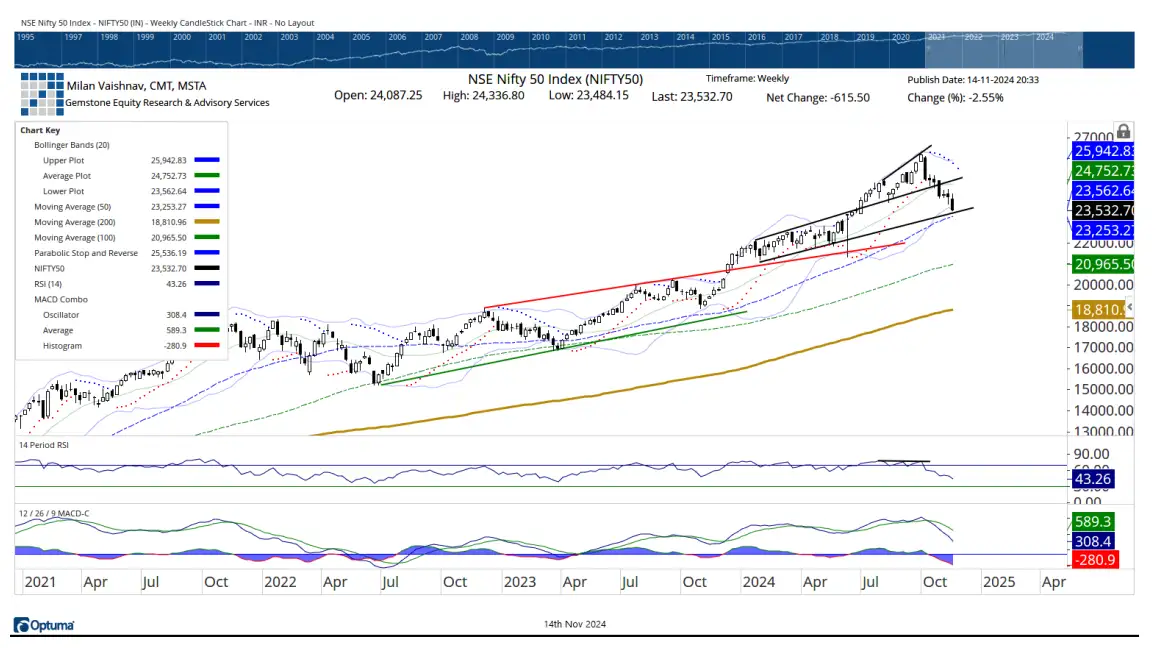Click the 90.00 RSI axis label
Viewport: 1167px width, 648px height.
(1091, 454)
